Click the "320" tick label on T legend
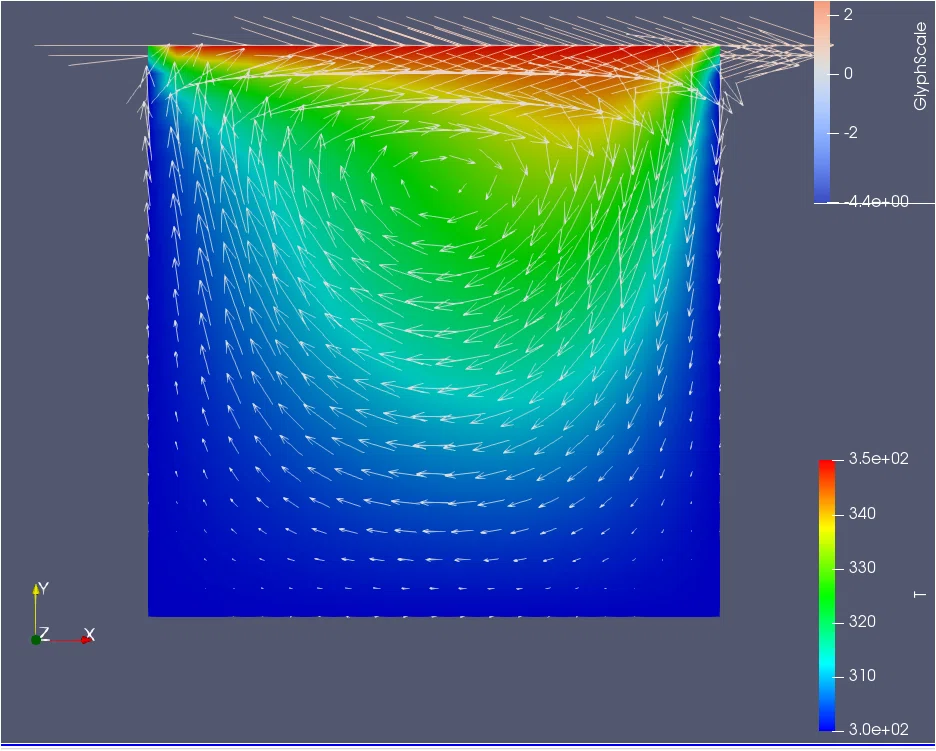 coord(862,621)
